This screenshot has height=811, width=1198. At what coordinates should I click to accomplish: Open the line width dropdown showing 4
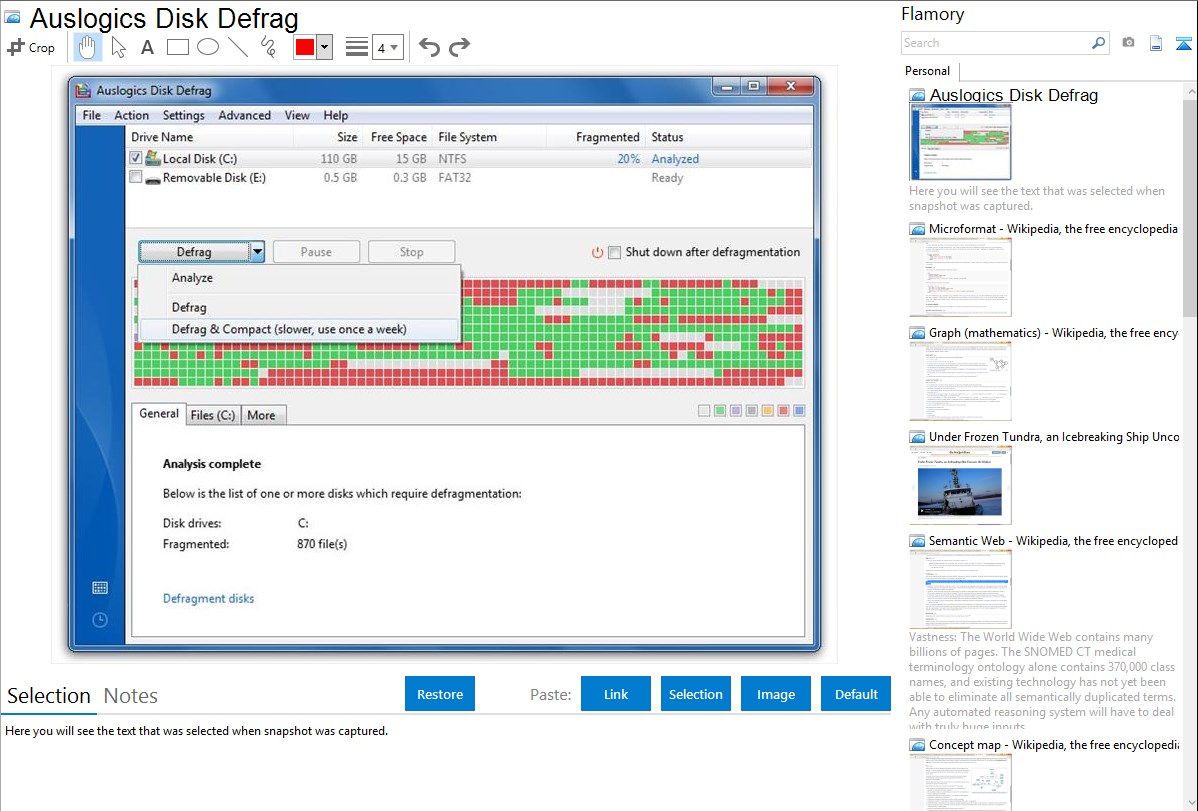point(387,48)
